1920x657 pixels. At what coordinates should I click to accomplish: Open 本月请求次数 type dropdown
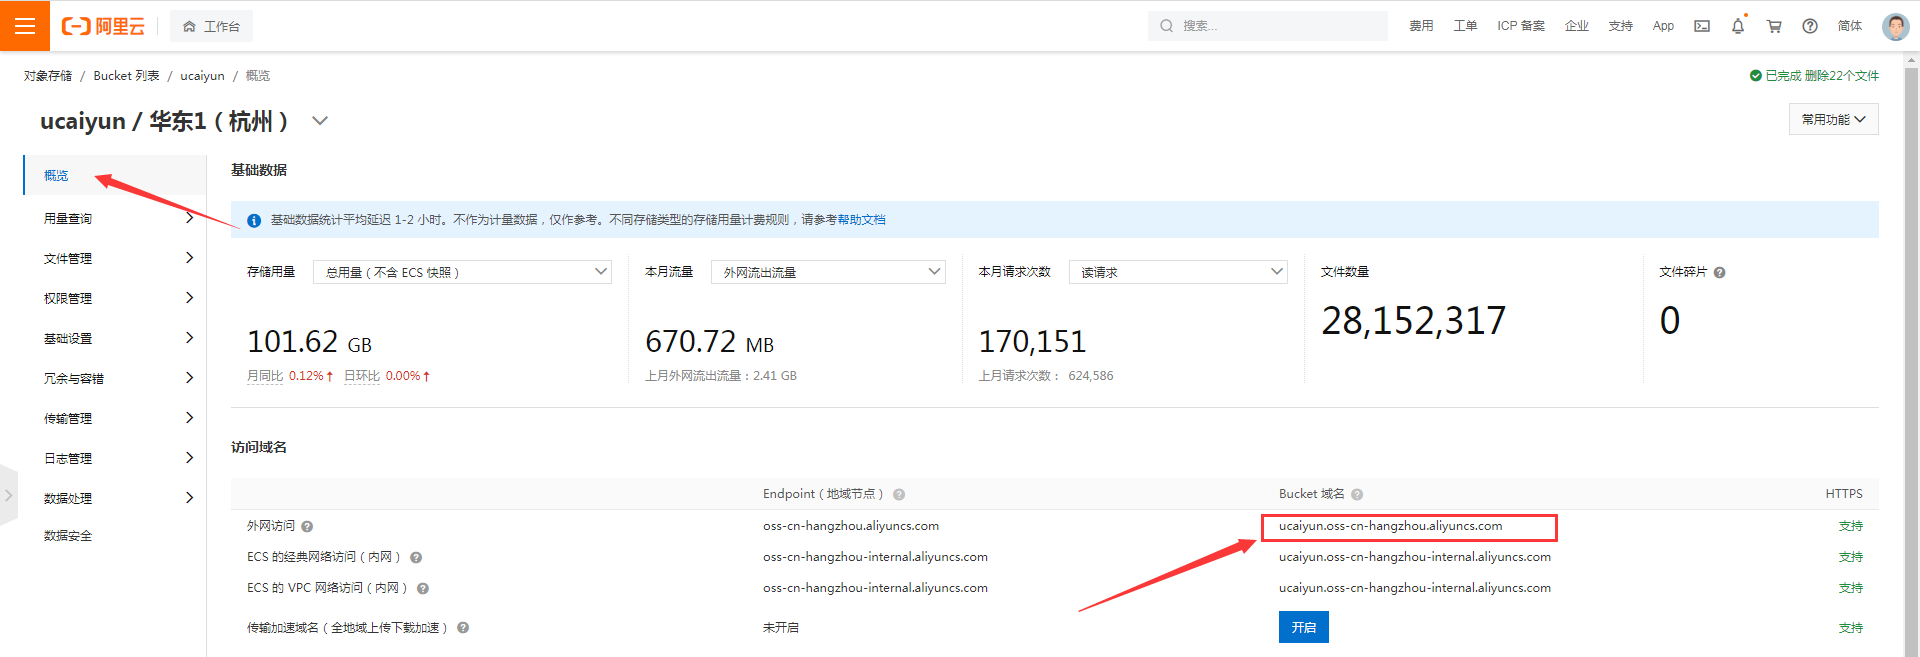coord(1178,272)
